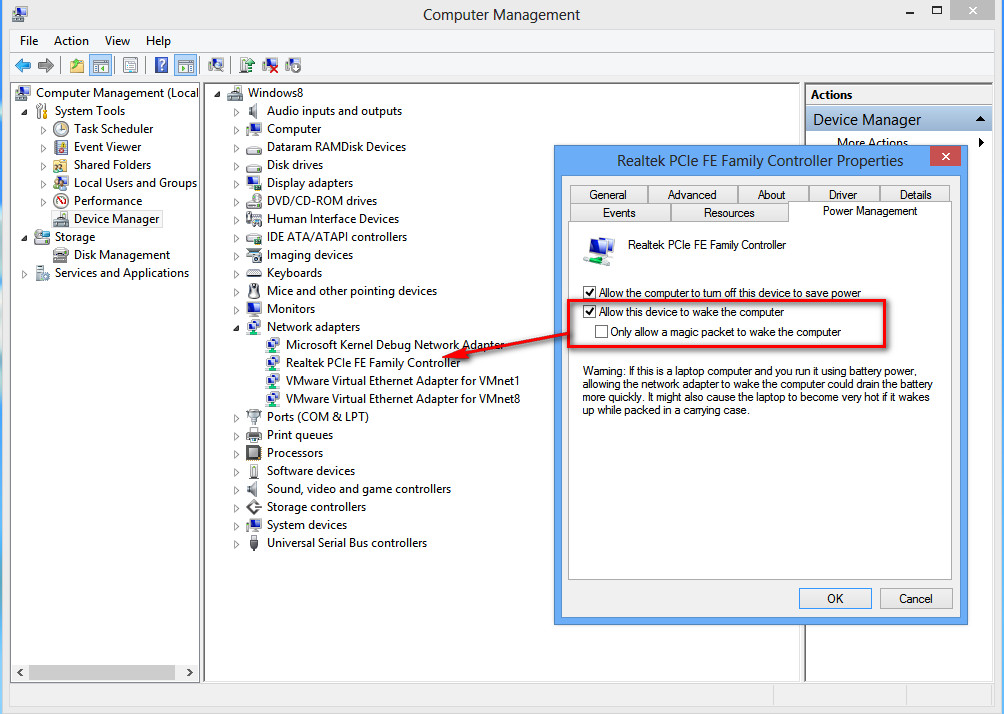Switch to the Driver tab
Screen dimensions: 1004x714
[843, 195]
